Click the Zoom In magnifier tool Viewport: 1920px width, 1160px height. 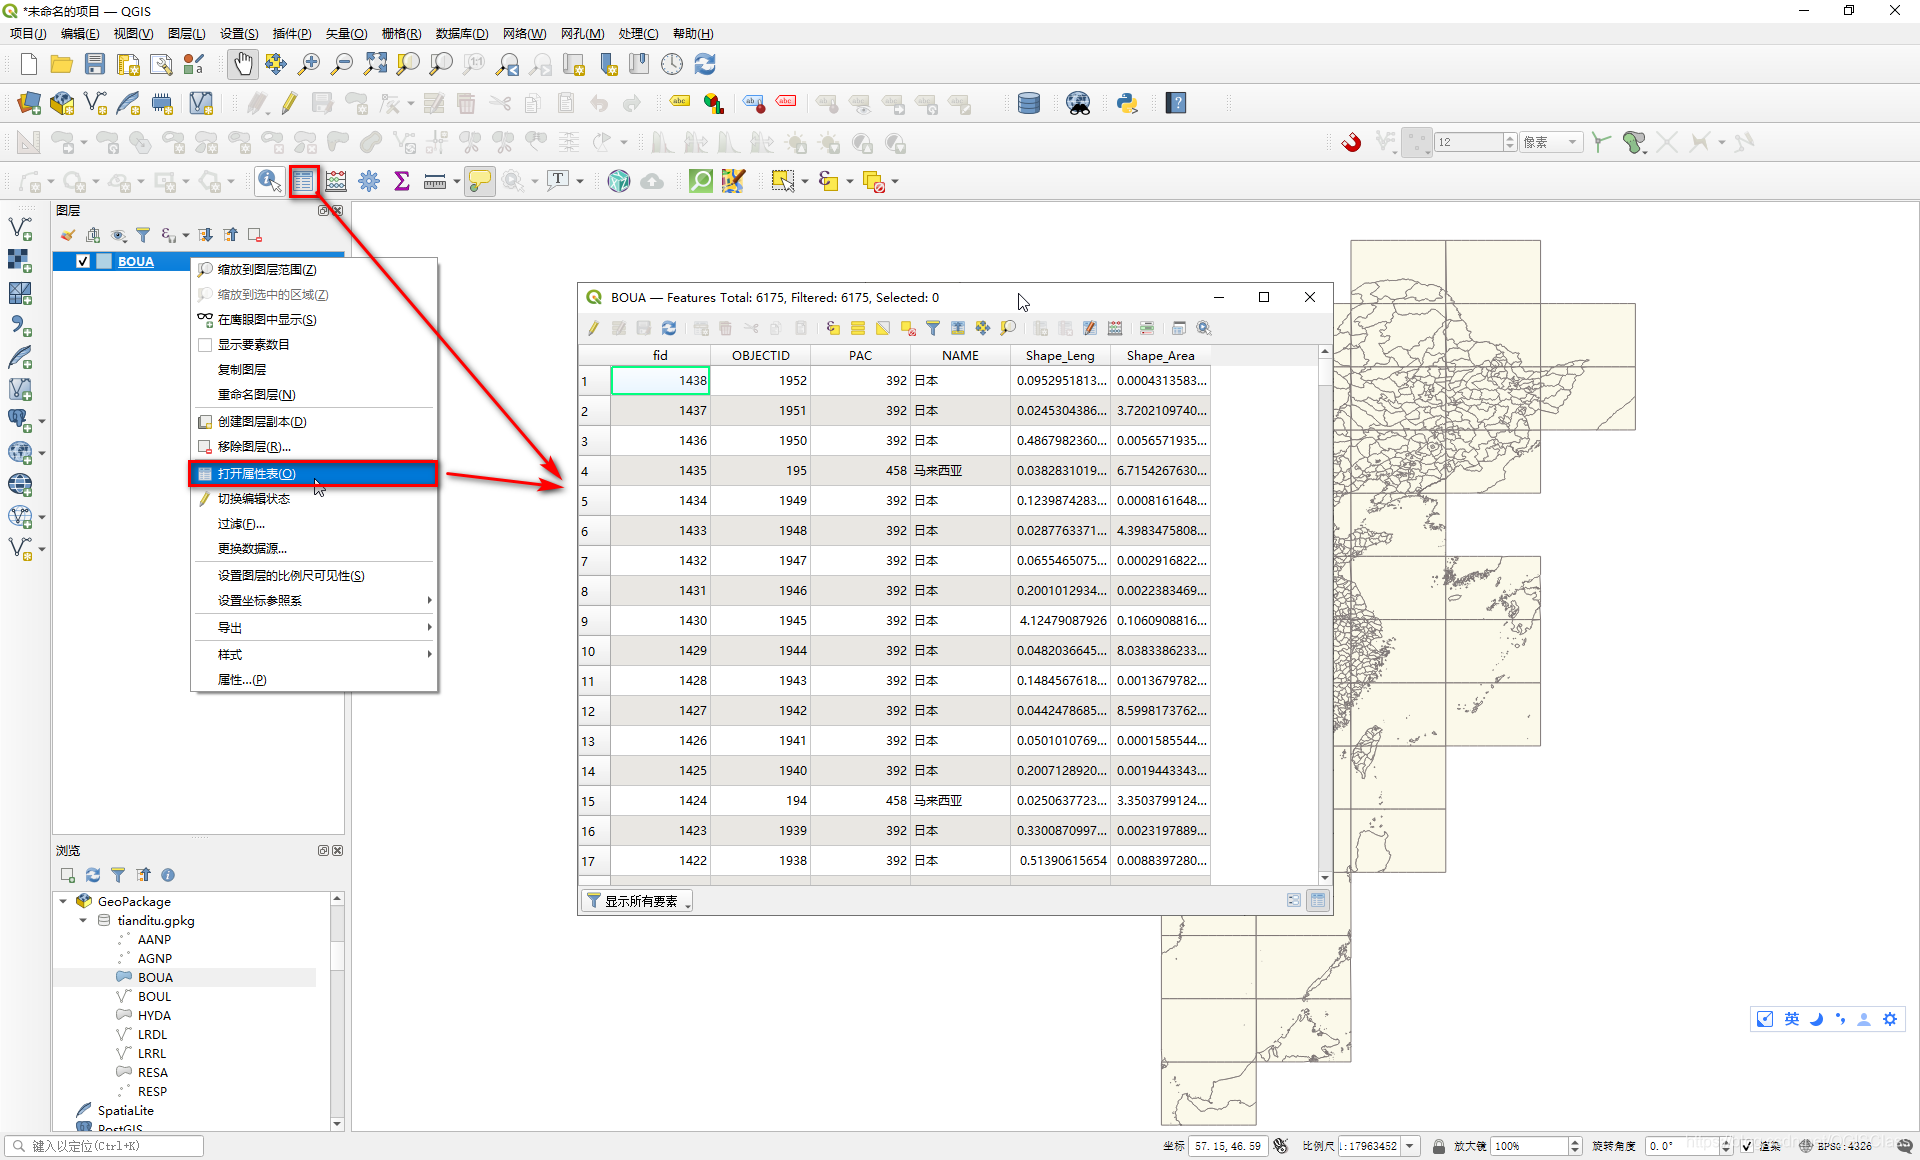(x=309, y=65)
